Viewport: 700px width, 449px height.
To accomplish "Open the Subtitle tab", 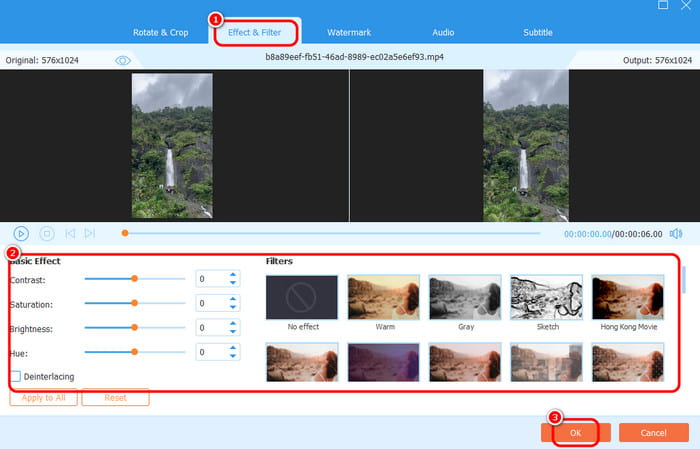I will 538,33.
